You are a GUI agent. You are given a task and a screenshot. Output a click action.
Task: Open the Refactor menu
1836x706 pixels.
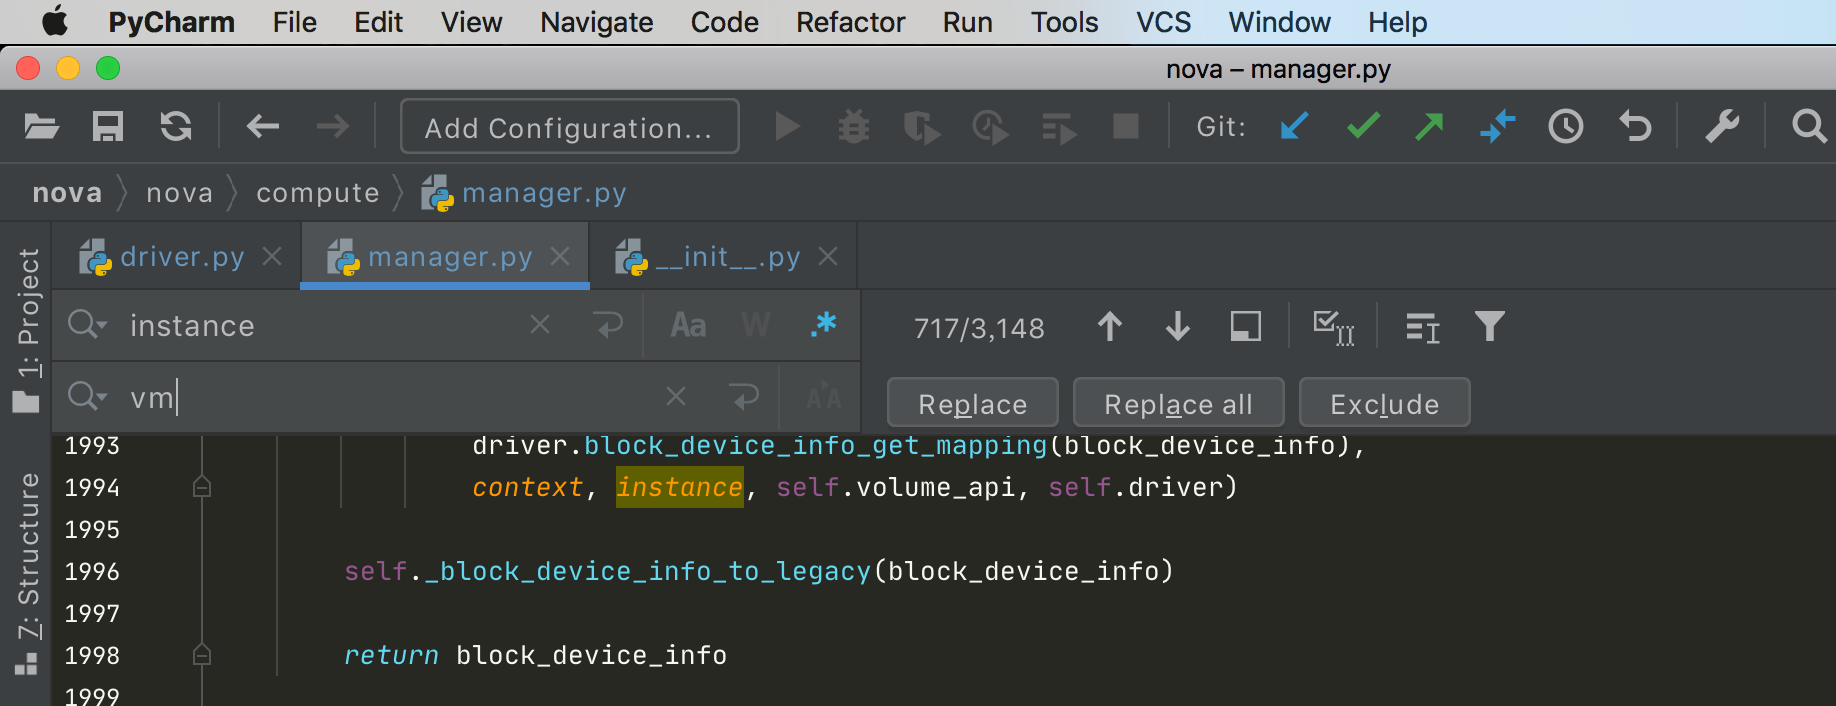tap(850, 22)
